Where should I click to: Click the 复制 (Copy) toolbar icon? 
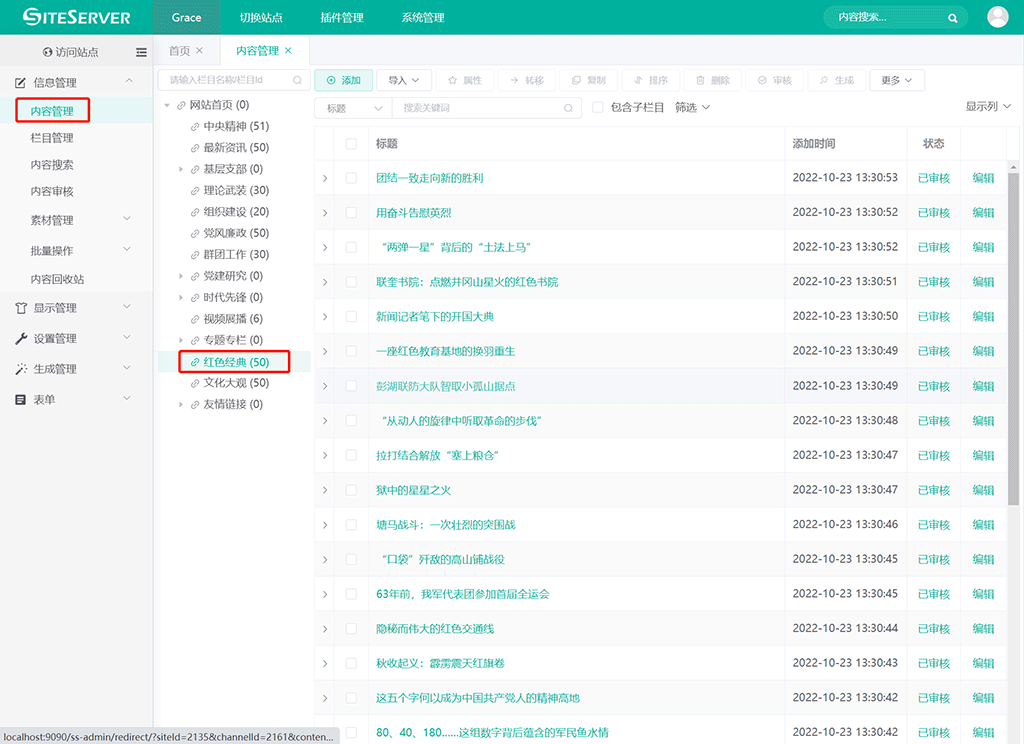[x=588, y=79]
